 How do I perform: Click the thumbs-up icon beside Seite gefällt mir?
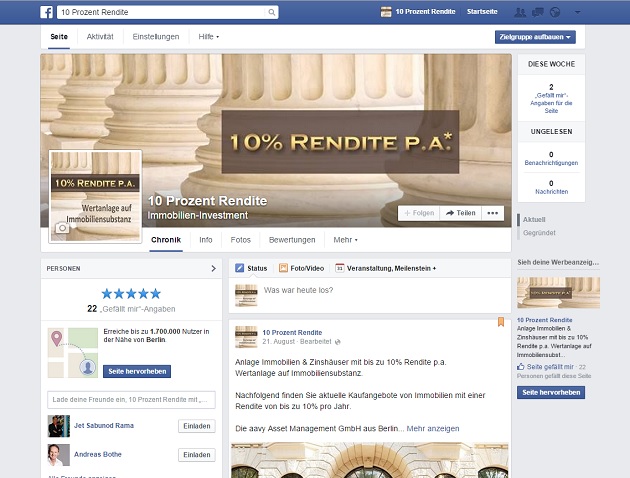click(x=521, y=367)
